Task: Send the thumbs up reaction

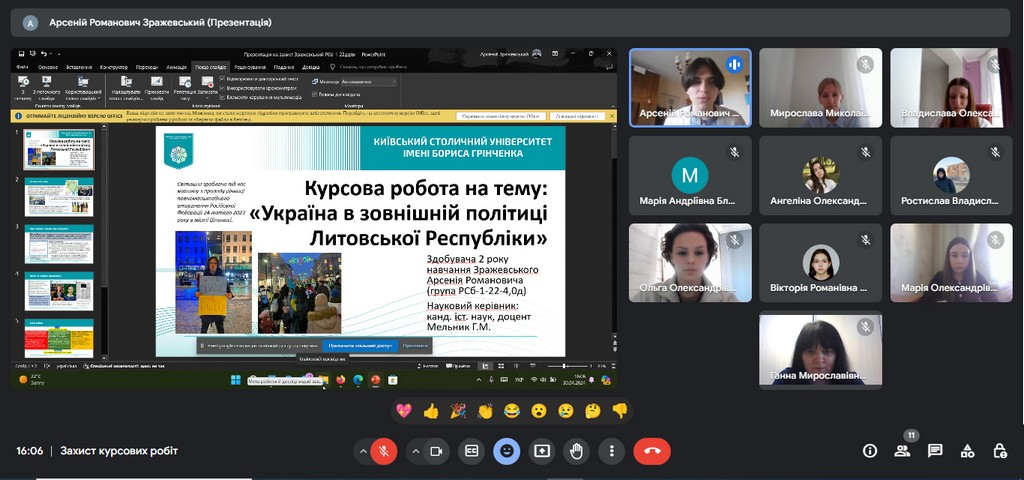Action: pos(431,411)
